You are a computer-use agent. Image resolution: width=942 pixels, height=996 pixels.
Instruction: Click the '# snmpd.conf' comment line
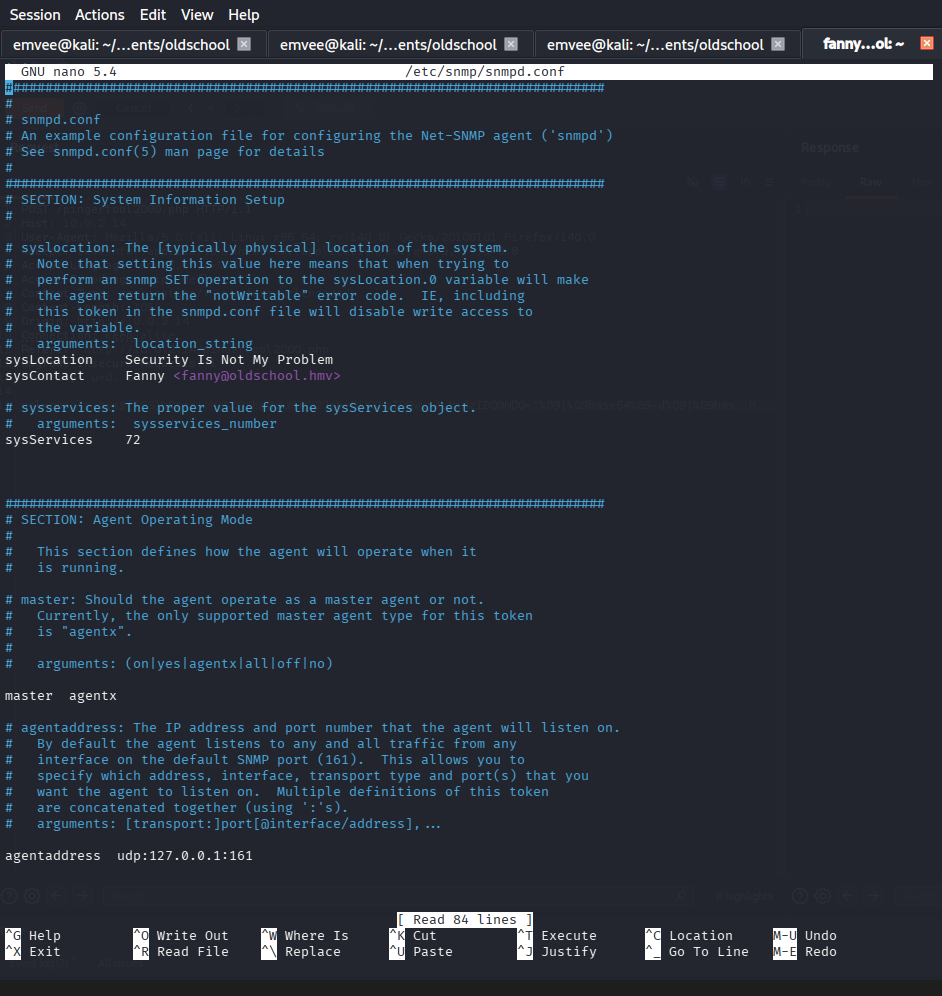[53, 119]
